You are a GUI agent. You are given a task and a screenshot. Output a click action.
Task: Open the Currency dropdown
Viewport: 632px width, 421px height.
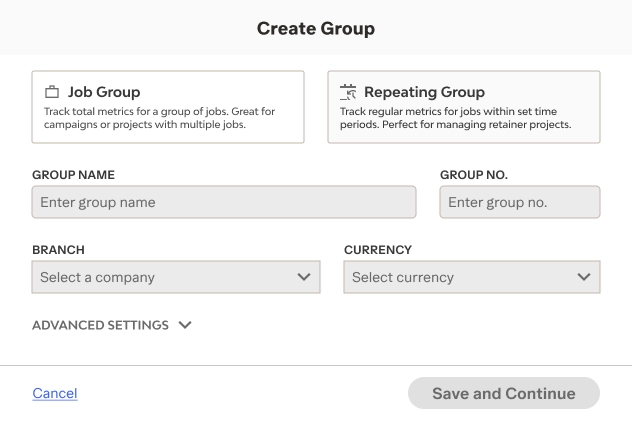472,277
